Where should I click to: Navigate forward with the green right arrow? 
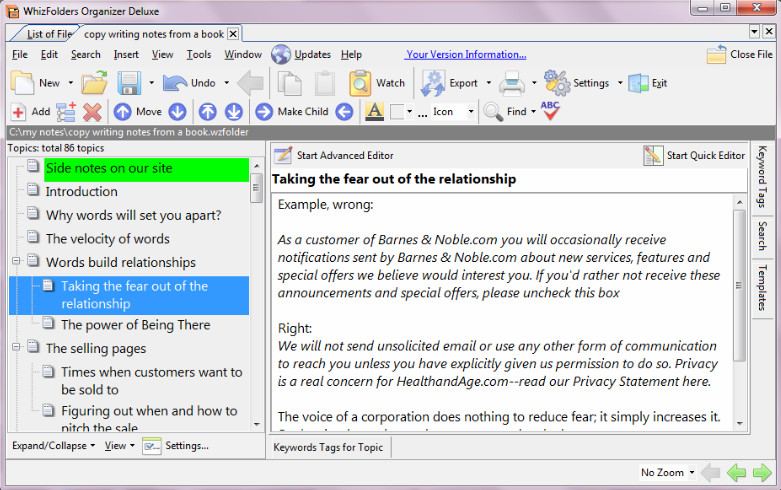tap(762, 472)
